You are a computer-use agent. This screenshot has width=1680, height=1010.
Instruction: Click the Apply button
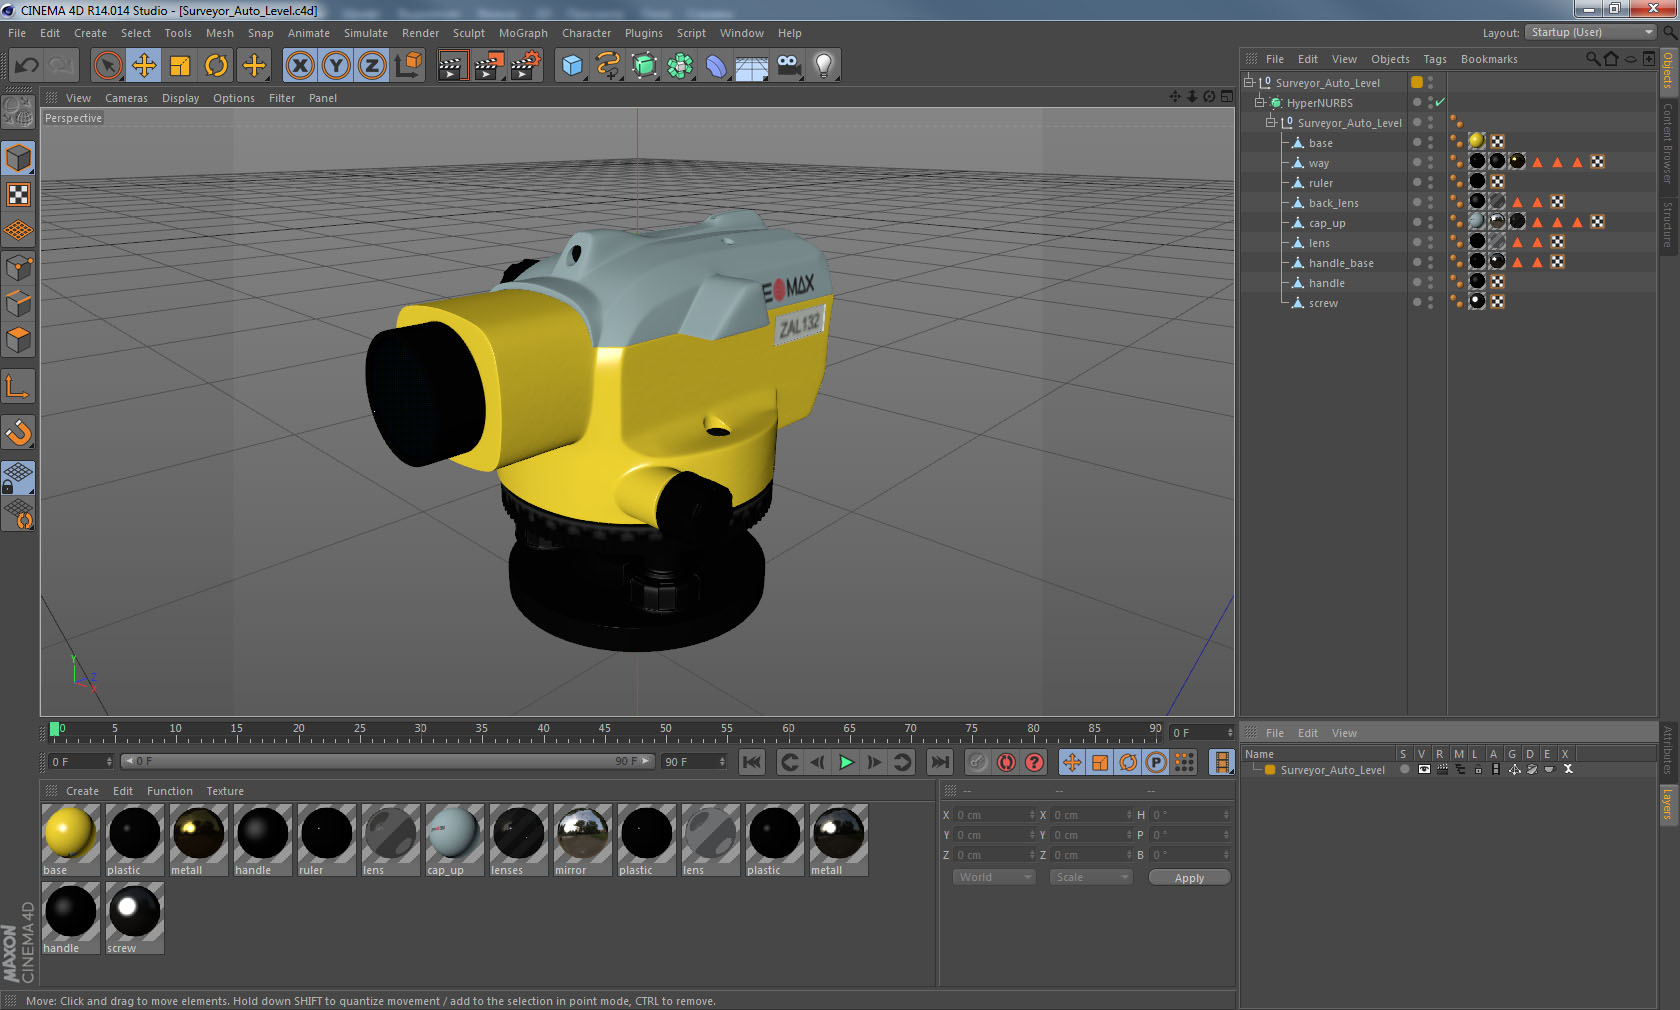coord(1189,877)
